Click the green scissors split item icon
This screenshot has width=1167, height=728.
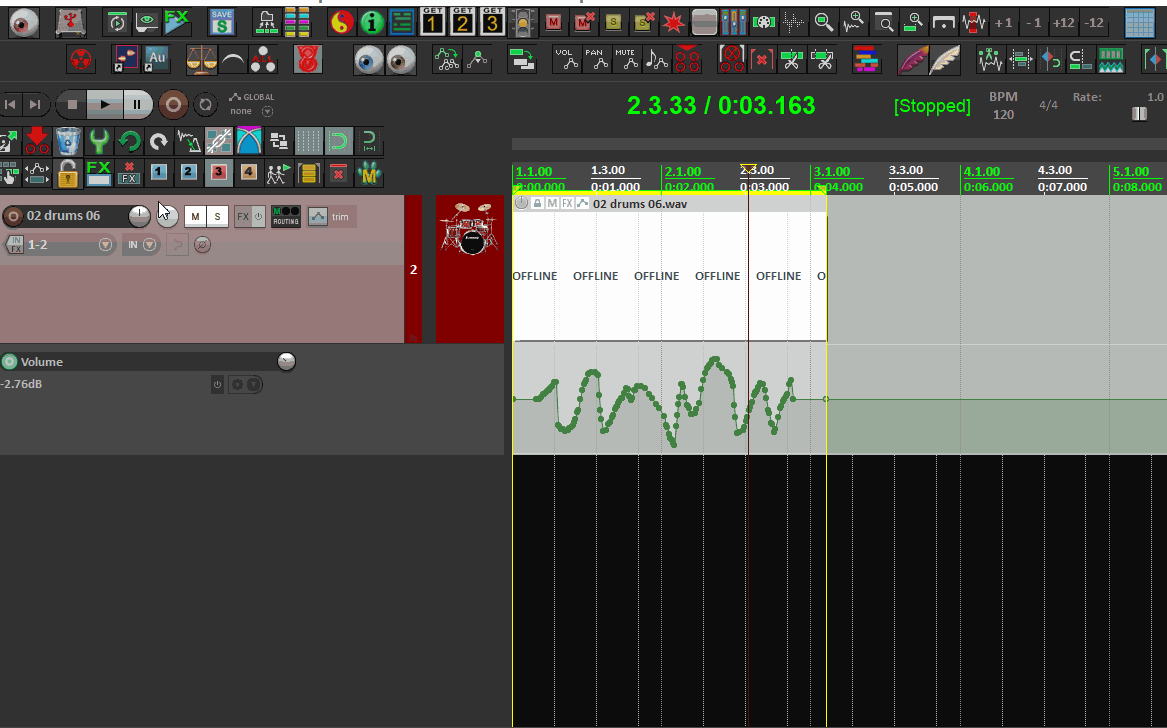coord(792,60)
